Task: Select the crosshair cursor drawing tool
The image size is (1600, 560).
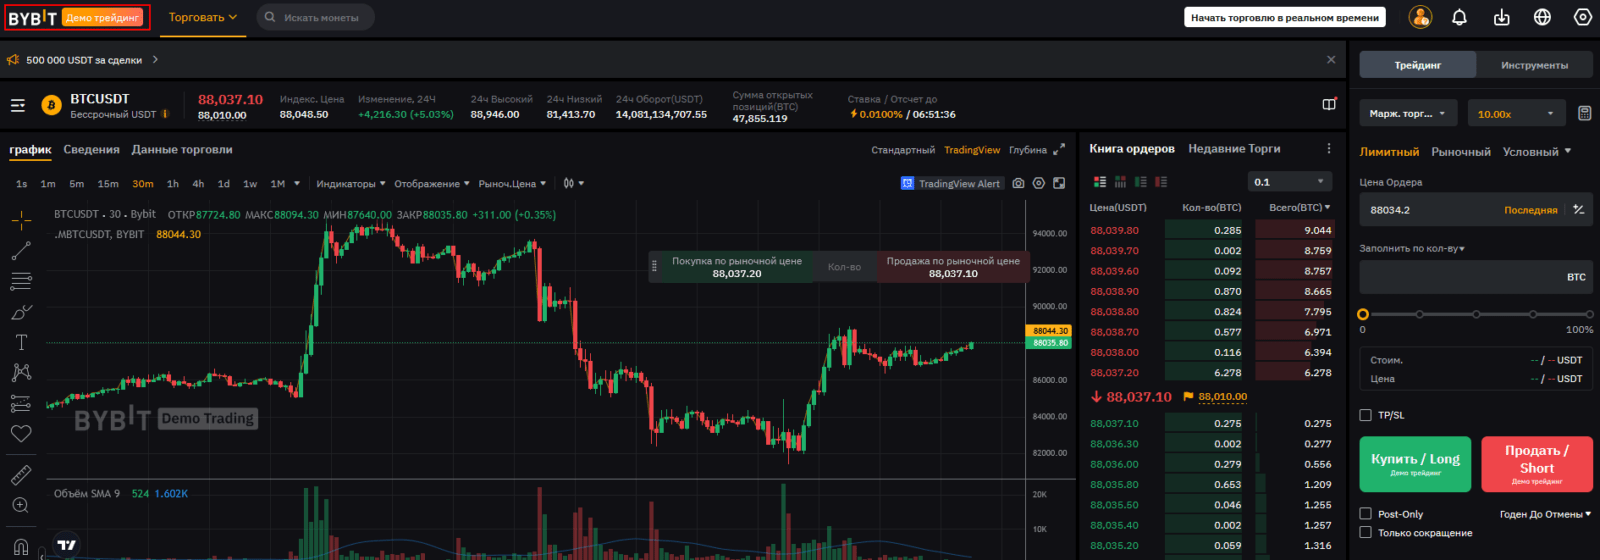Action: (x=21, y=220)
